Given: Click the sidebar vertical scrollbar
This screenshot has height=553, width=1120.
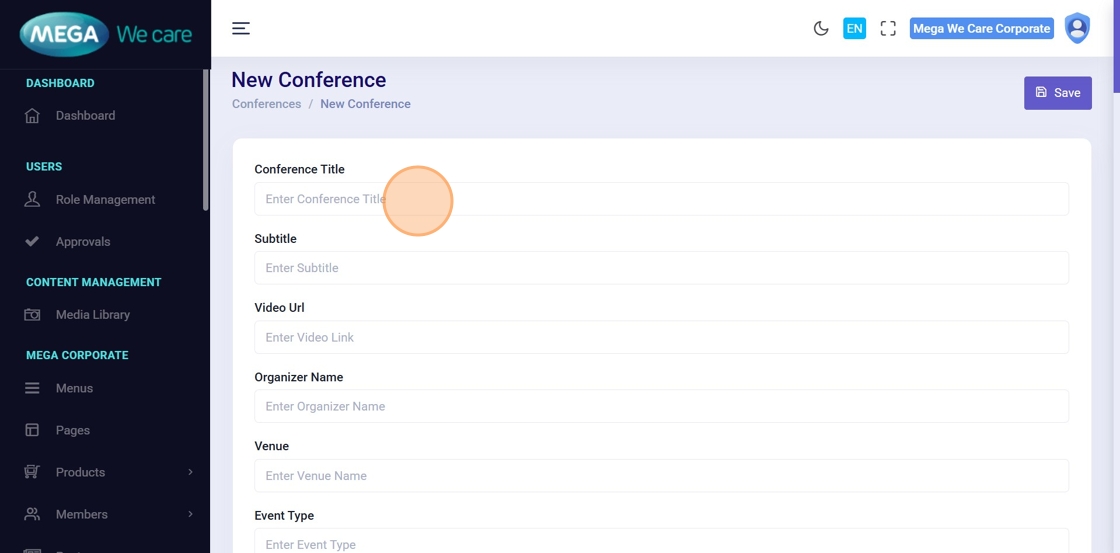Looking at the screenshot, I should click(206, 140).
